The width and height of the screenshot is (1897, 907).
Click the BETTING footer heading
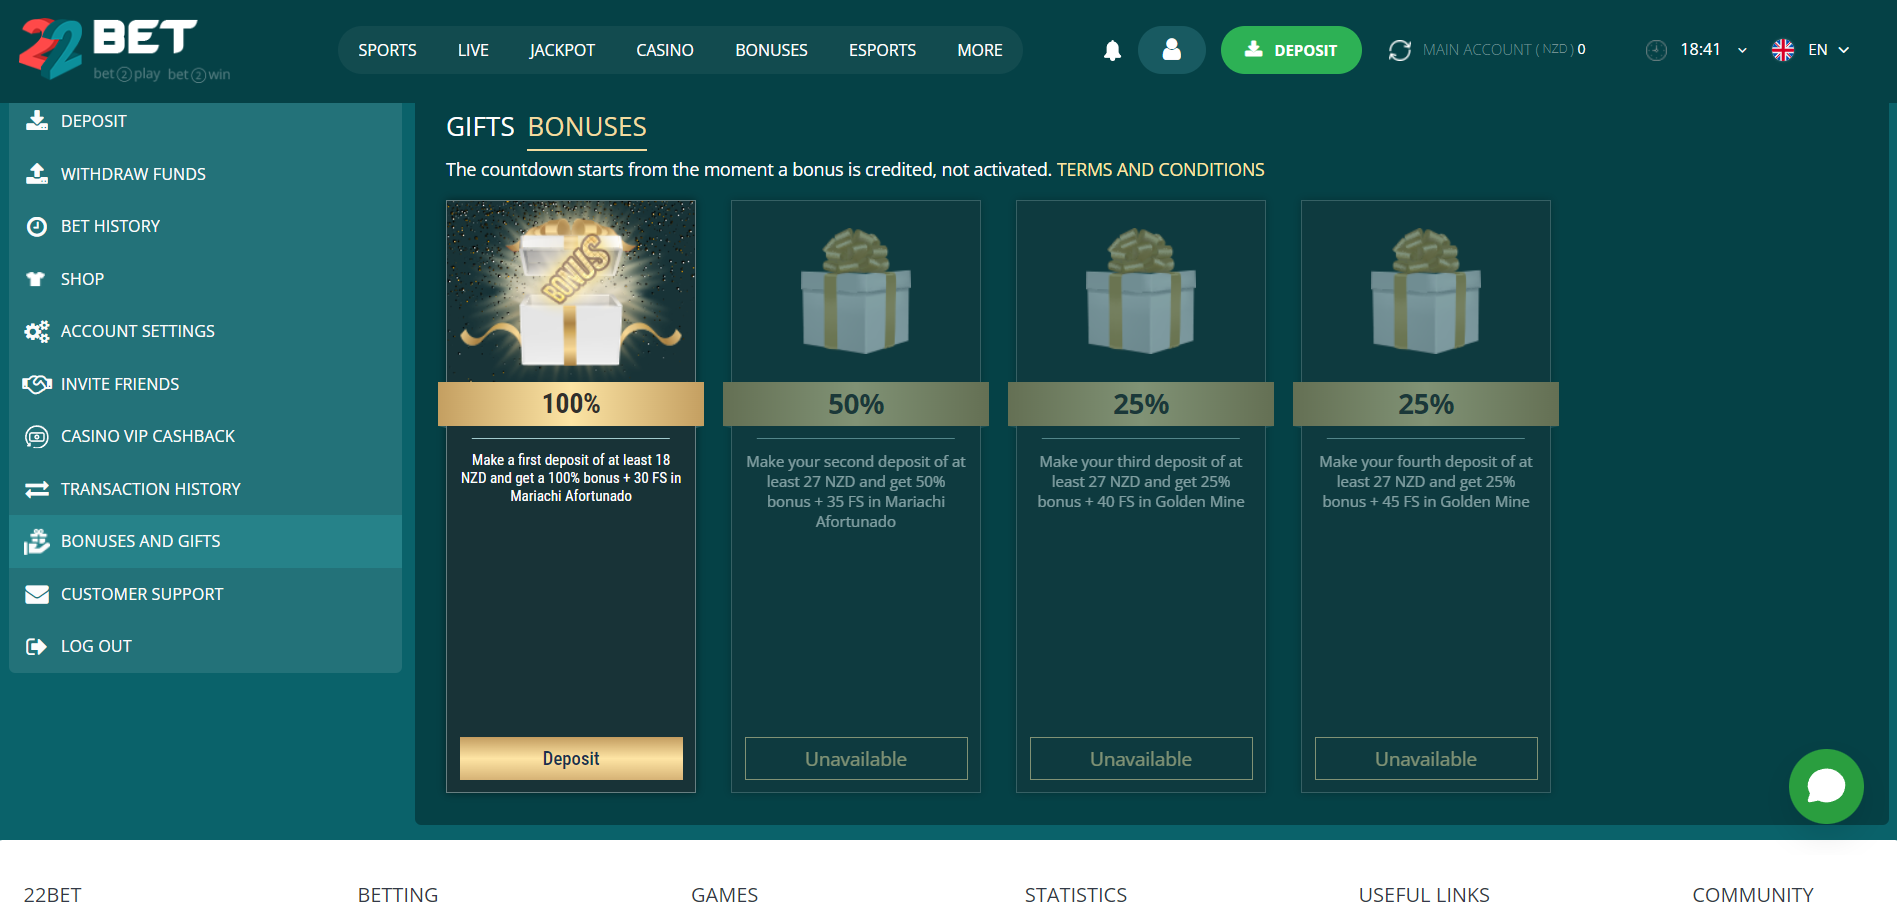pos(398,894)
